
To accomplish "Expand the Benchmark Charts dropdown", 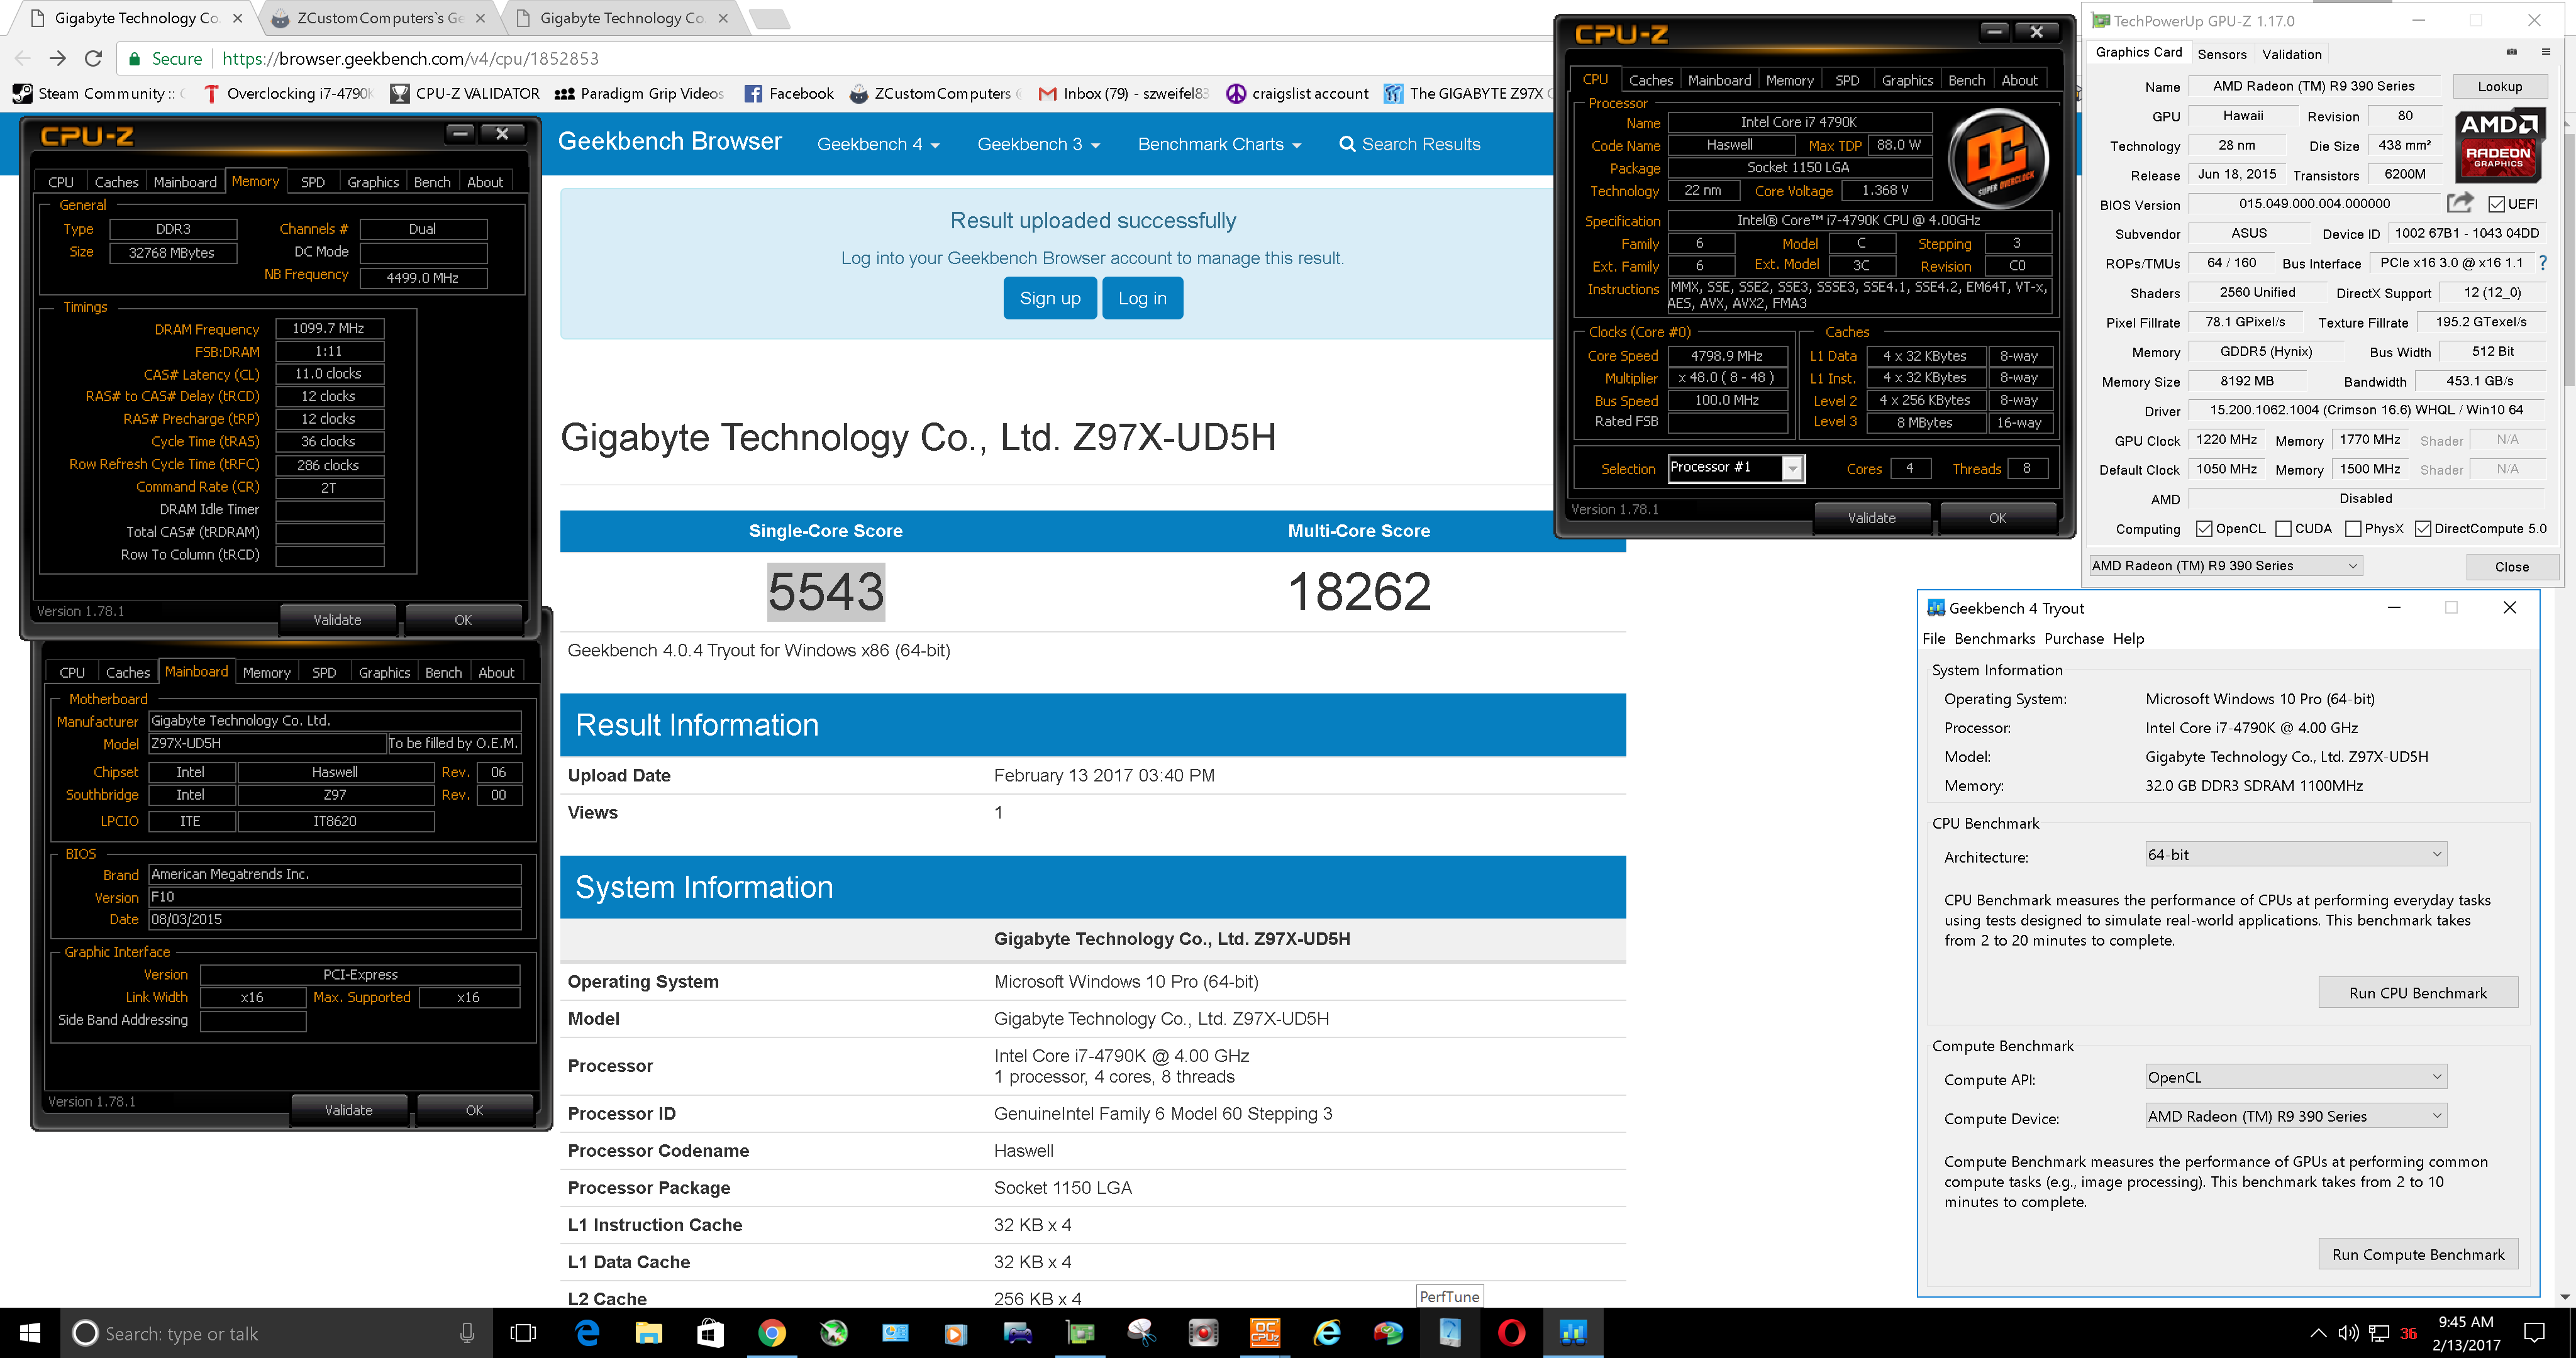I will click(1219, 144).
